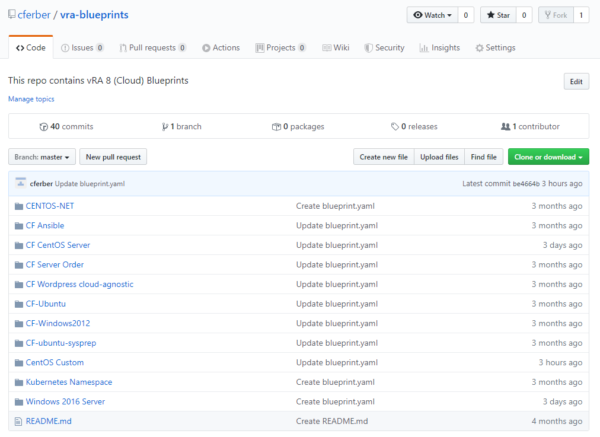Open the repository Settings tab
600x437 pixels.
point(495,48)
